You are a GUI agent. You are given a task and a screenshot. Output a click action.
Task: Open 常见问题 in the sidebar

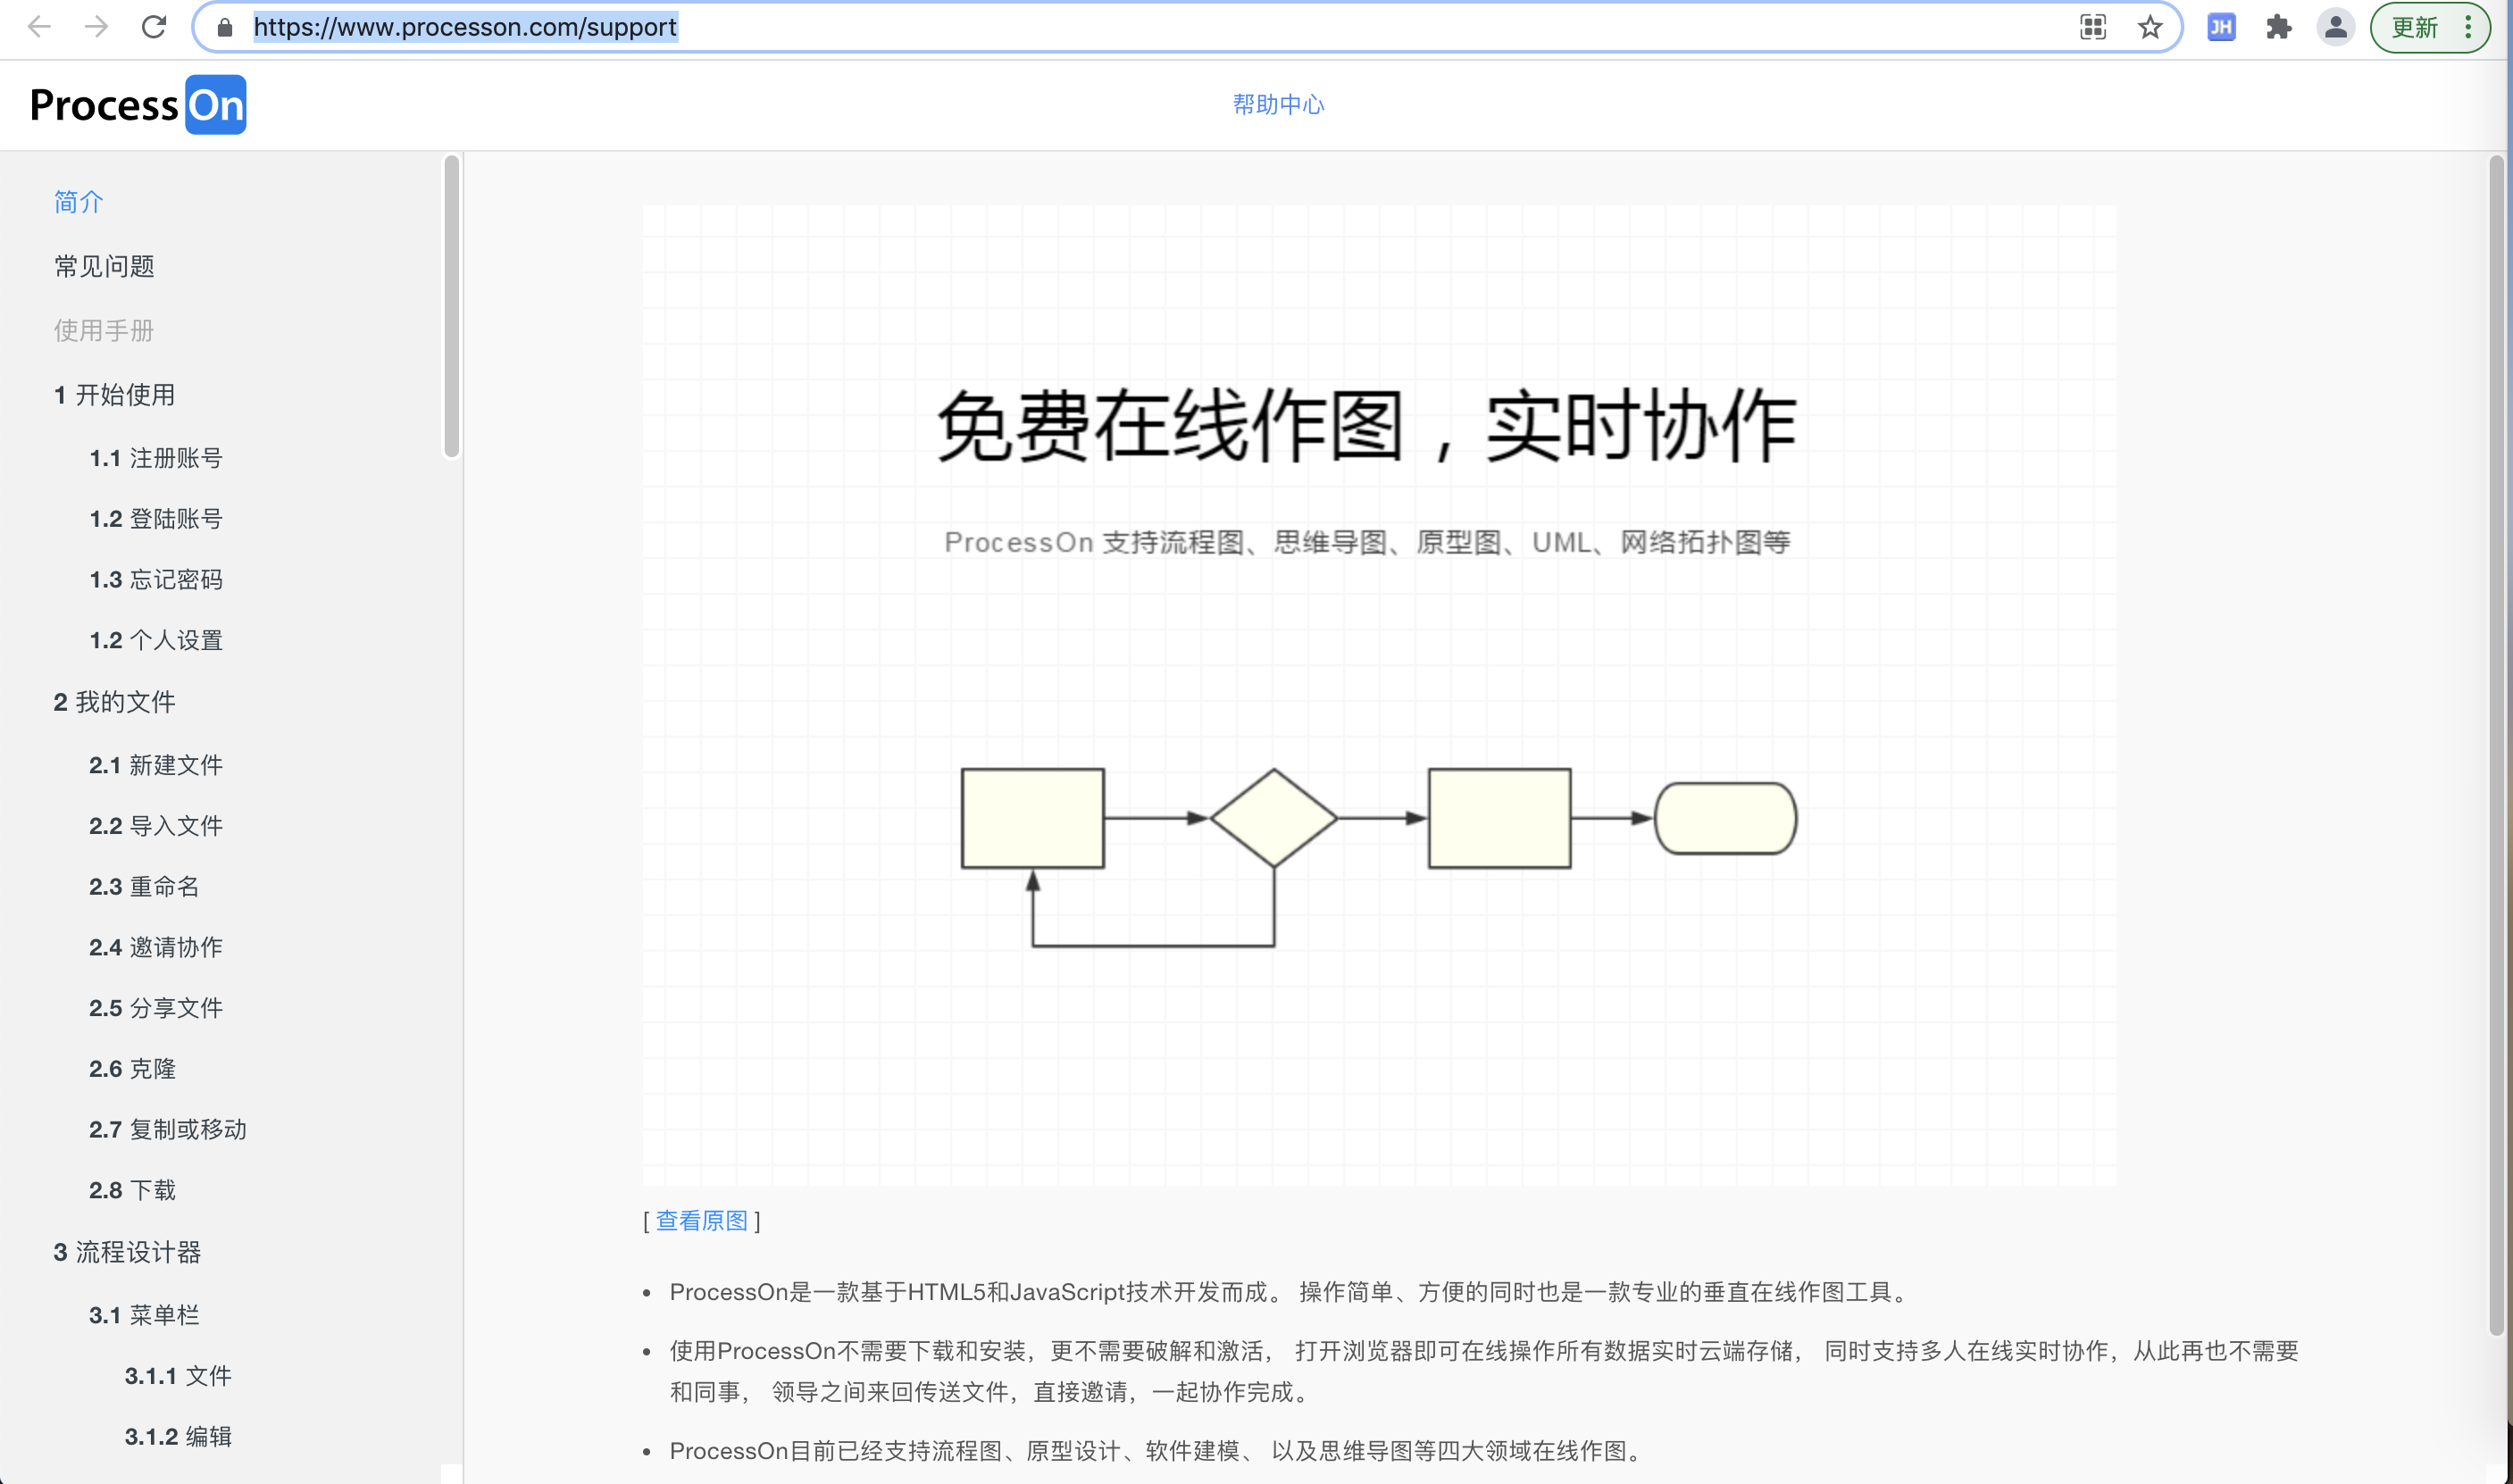(x=104, y=266)
